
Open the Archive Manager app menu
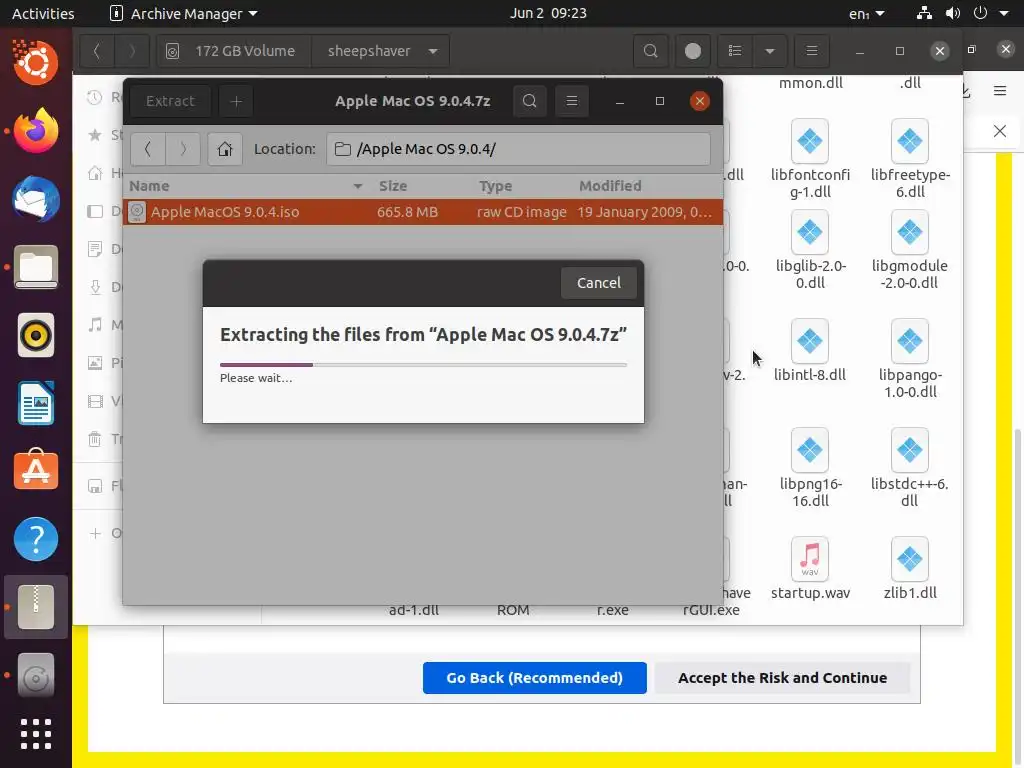(x=184, y=13)
